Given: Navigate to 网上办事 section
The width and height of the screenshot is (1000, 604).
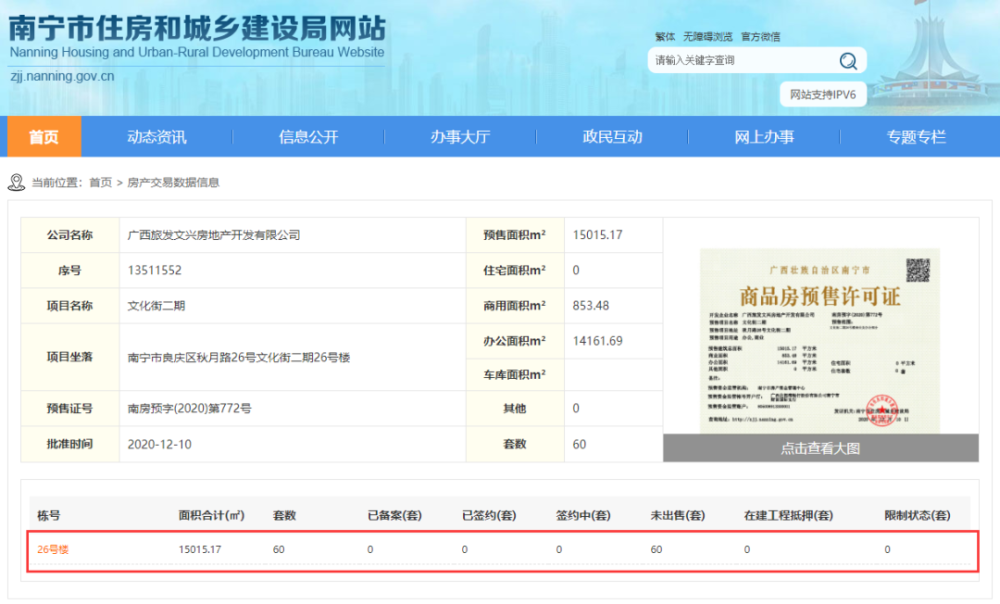Looking at the screenshot, I should 764,137.
